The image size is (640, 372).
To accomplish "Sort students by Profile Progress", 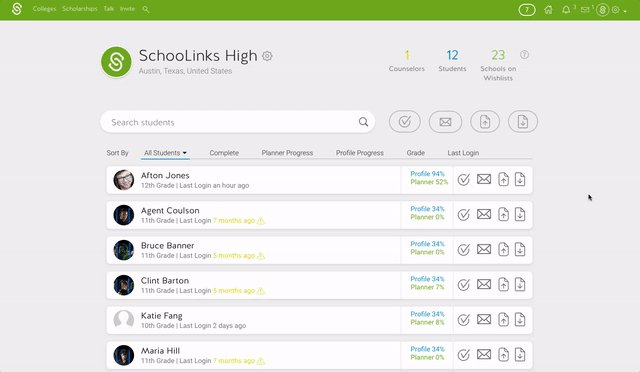I will [360, 153].
